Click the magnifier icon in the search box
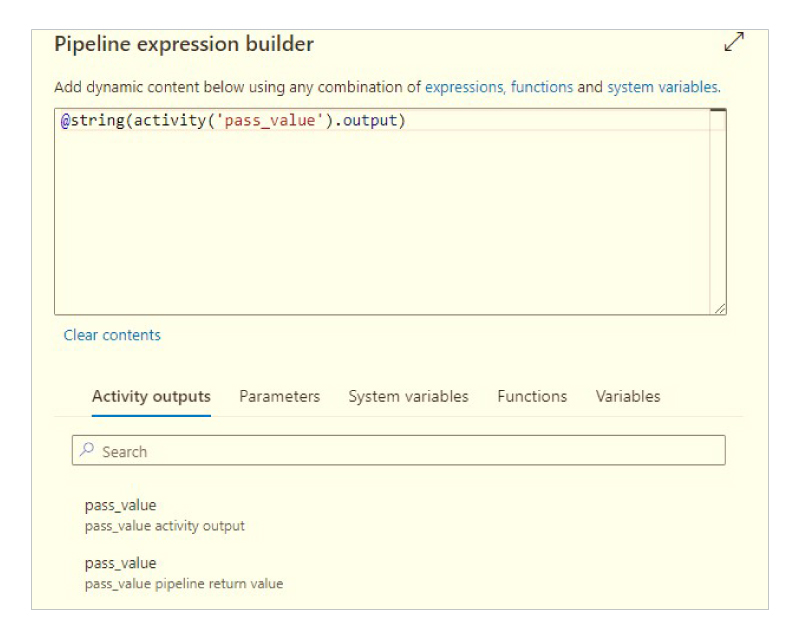This screenshot has height=638, width=800. tap(87, 450)
